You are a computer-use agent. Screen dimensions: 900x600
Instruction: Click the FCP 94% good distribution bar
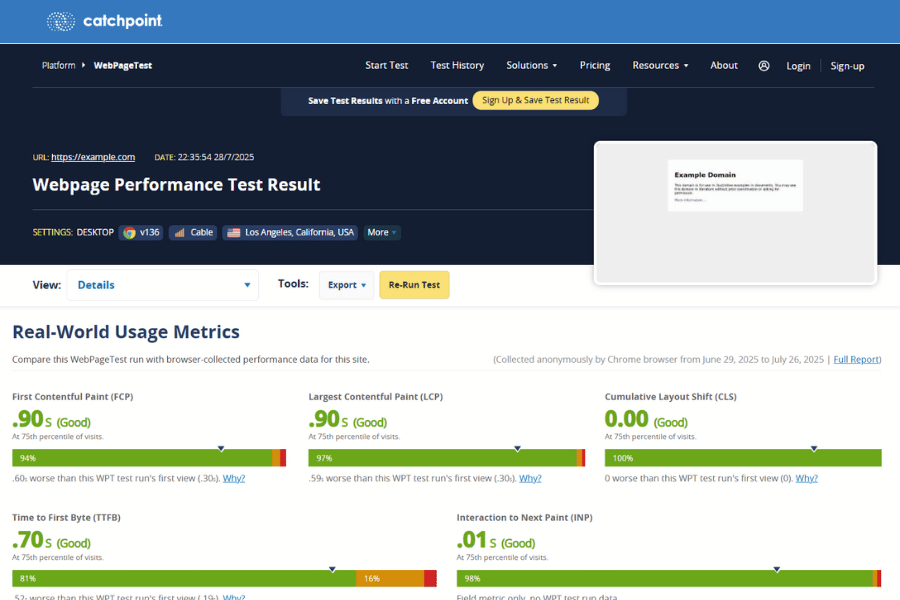click(x=142, y=458)
